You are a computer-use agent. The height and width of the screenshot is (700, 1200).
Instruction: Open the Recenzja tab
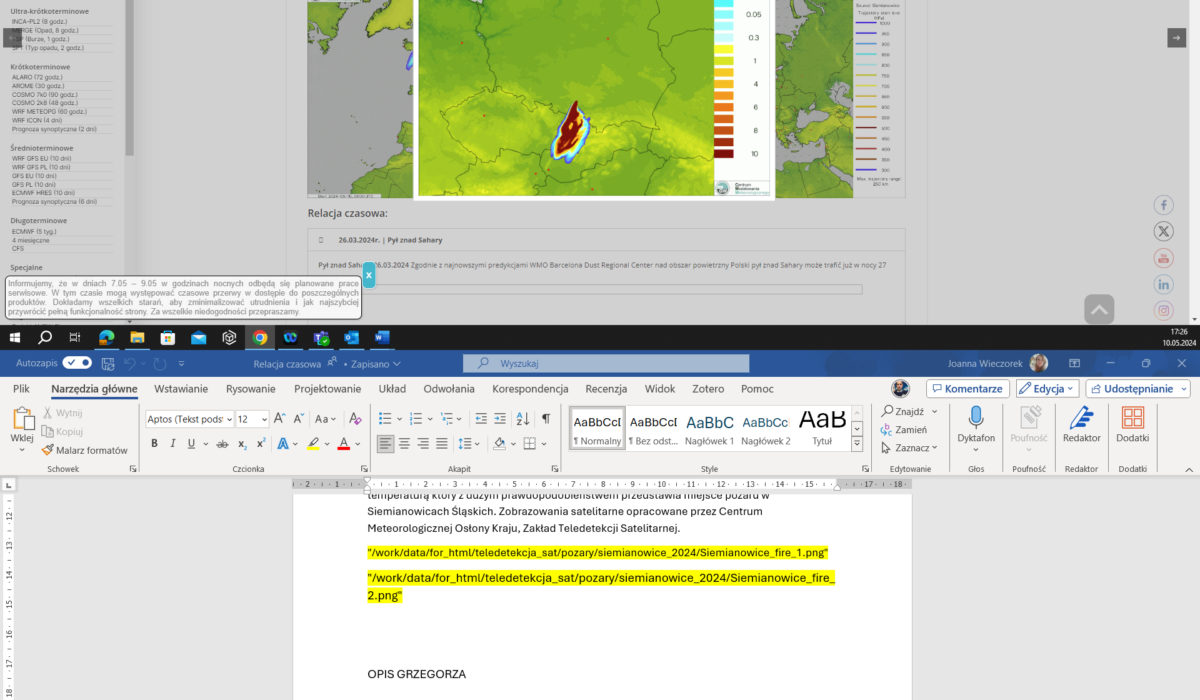point(606,388)
